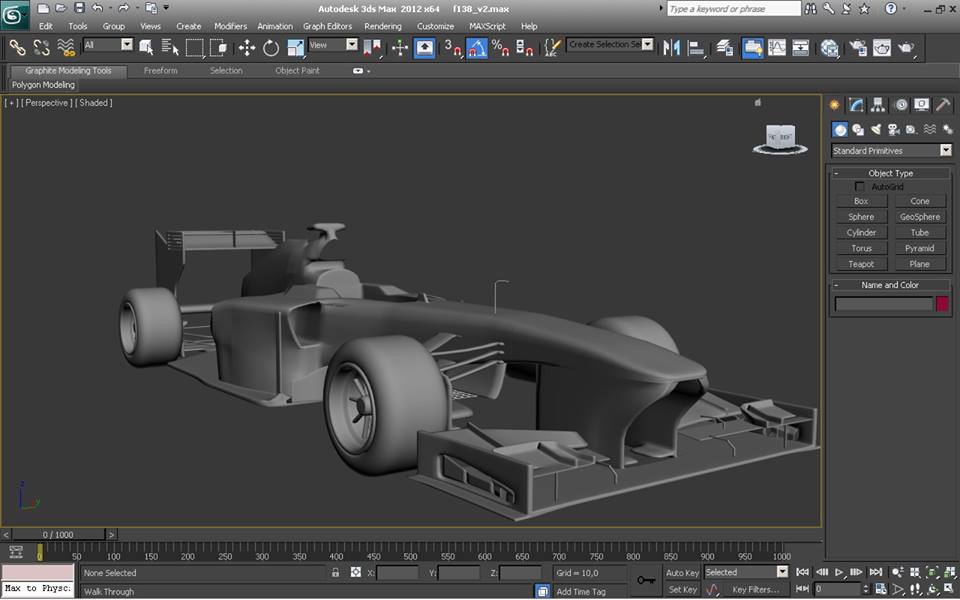Image resolution: width=960 pixels, height=600 pixels.
Task: Open the Rendering menu
Action: click(383, 26)
